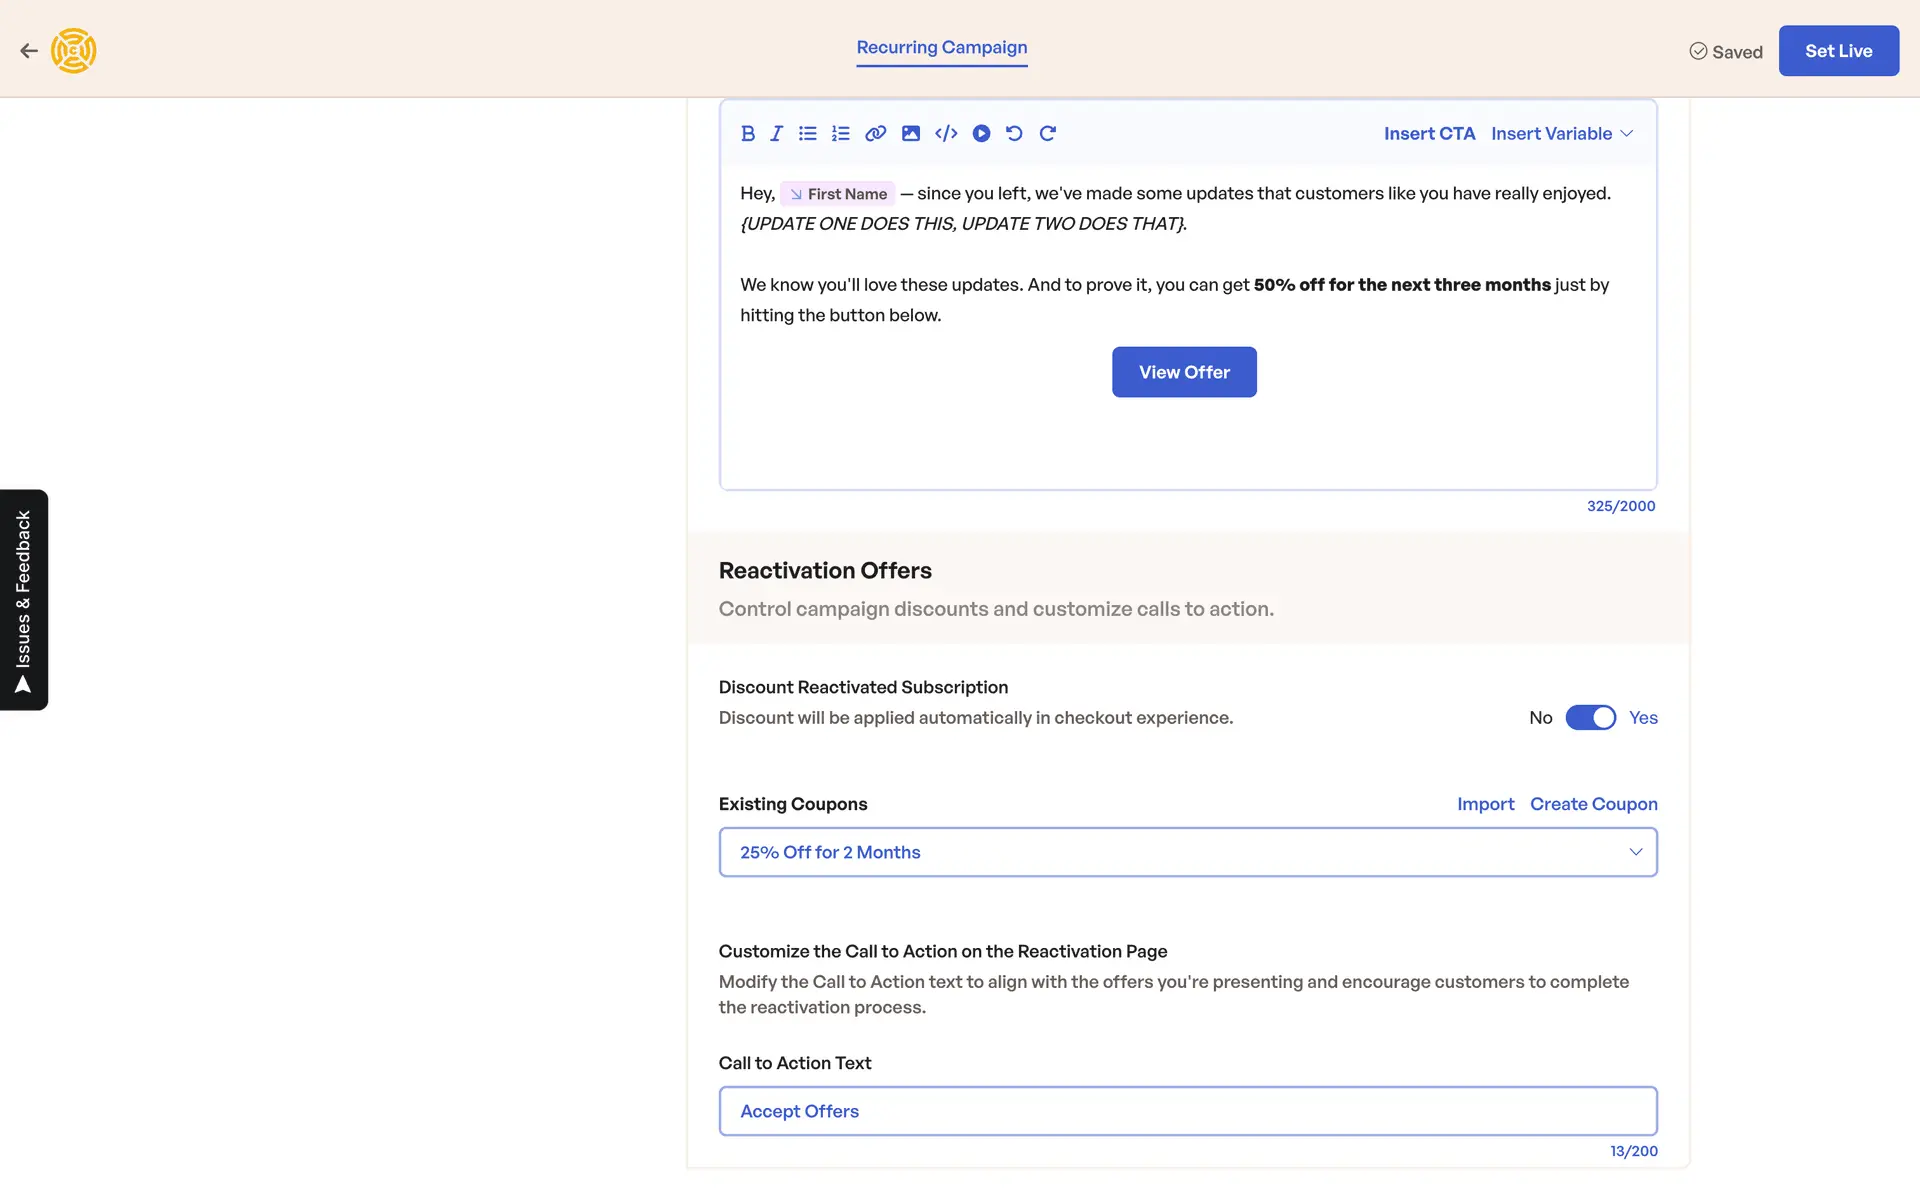Apply bold formatting in the editor
Screen dimensions: 1920x1200
tap(747, 133)
